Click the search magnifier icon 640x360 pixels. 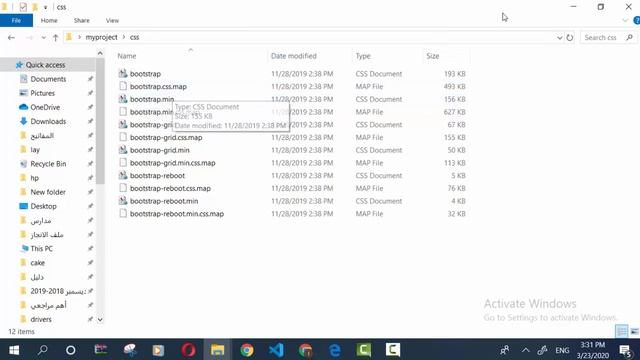(x=629, y=38)
